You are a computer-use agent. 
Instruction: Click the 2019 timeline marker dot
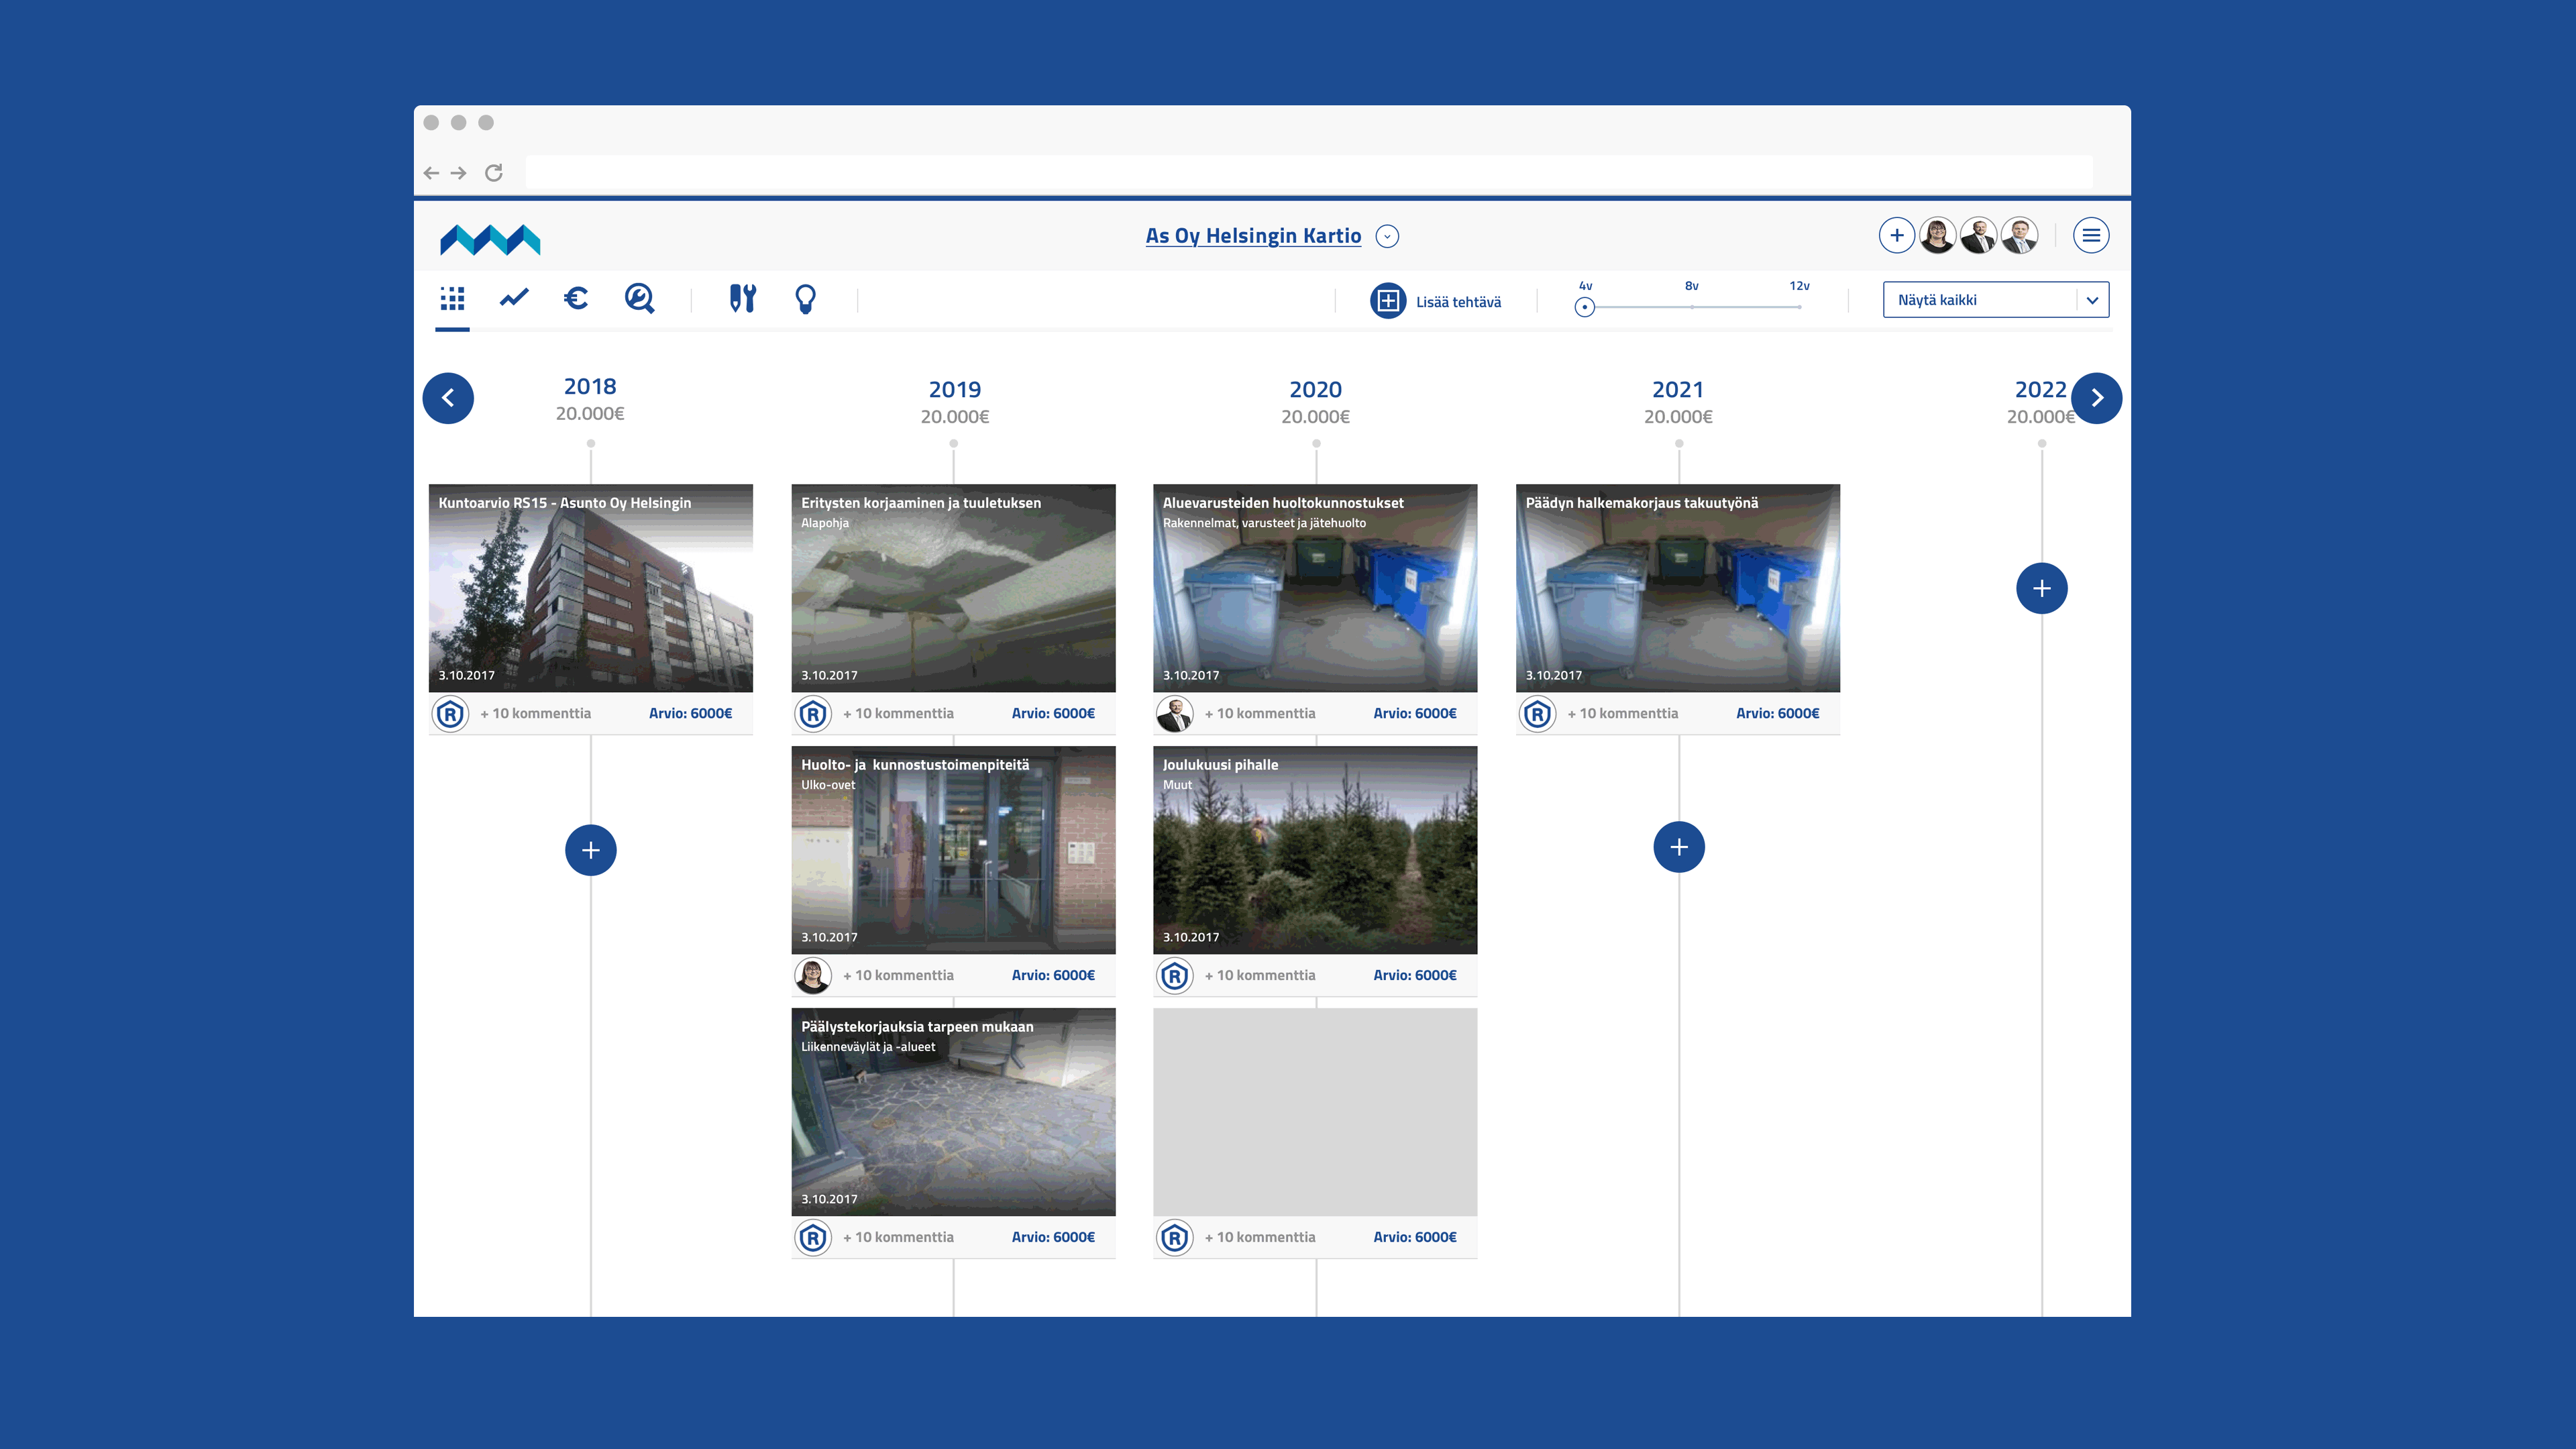coord(954,443)
